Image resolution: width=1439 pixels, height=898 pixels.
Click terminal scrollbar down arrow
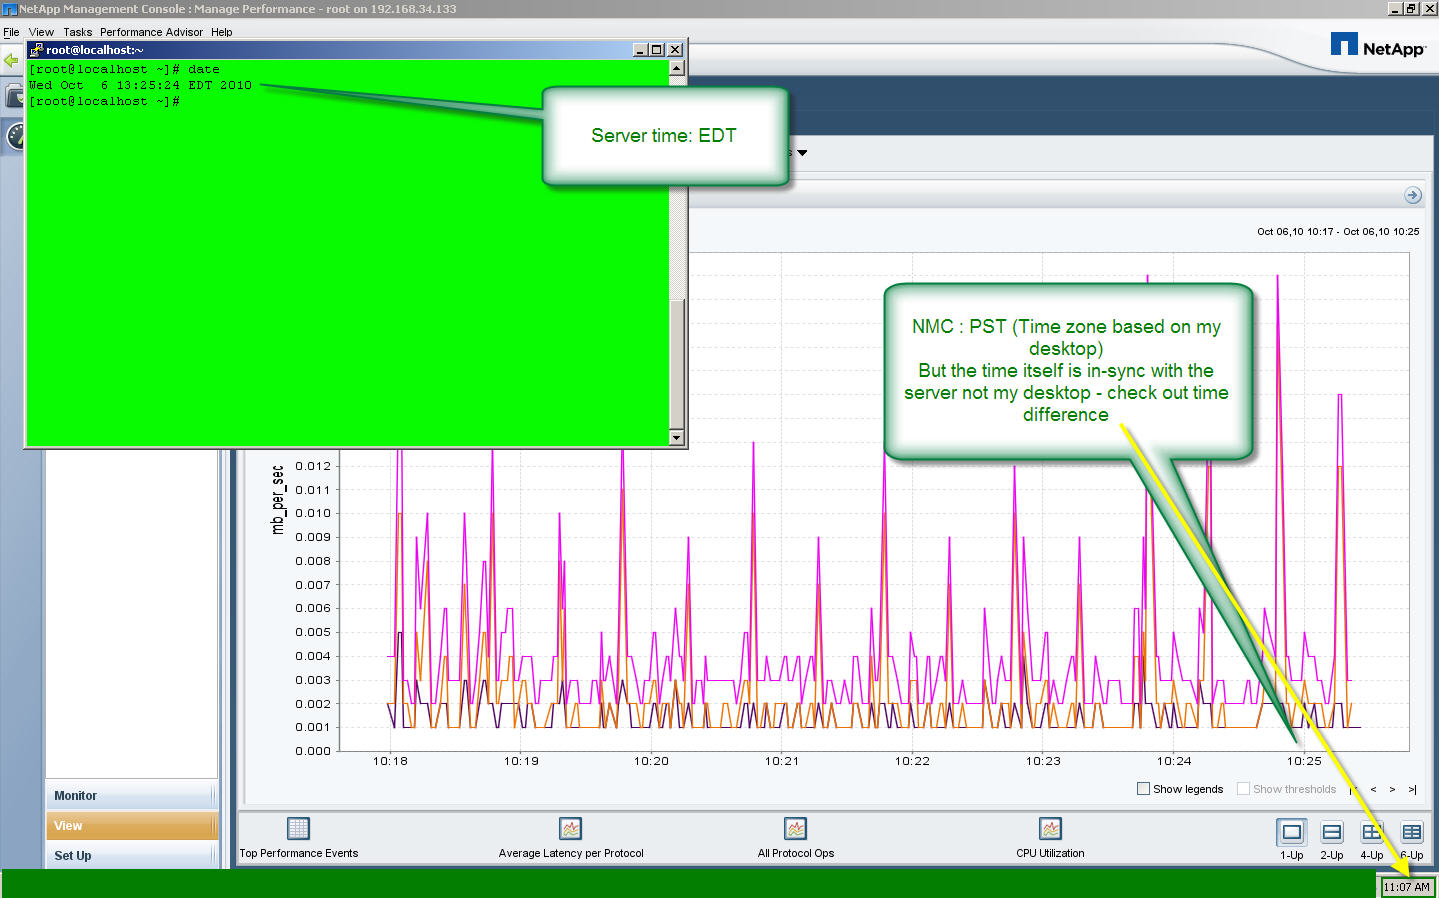point(676,437)
